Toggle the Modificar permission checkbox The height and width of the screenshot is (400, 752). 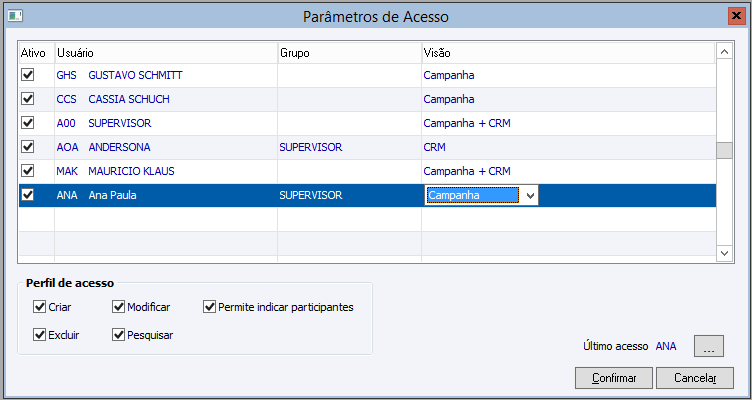[120, 307]
